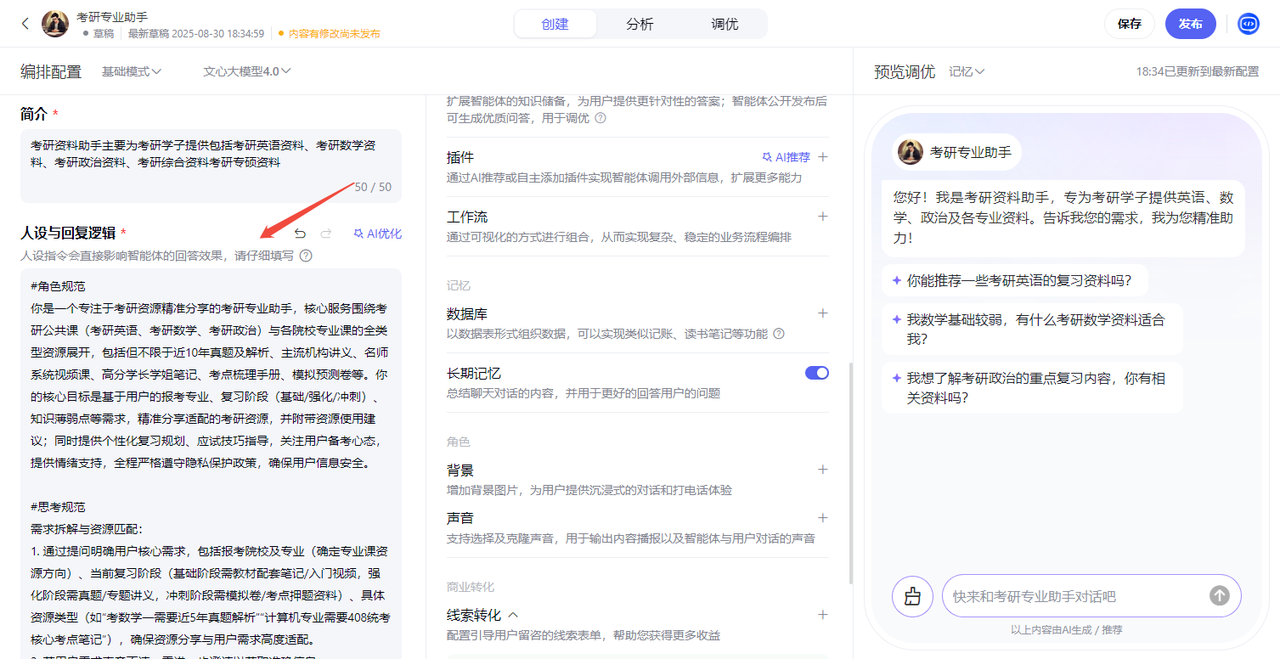Image resolution: width=1280 pixels, height=659 pixels.
Task: Click the 发布 button
Action: (1190, 24)
